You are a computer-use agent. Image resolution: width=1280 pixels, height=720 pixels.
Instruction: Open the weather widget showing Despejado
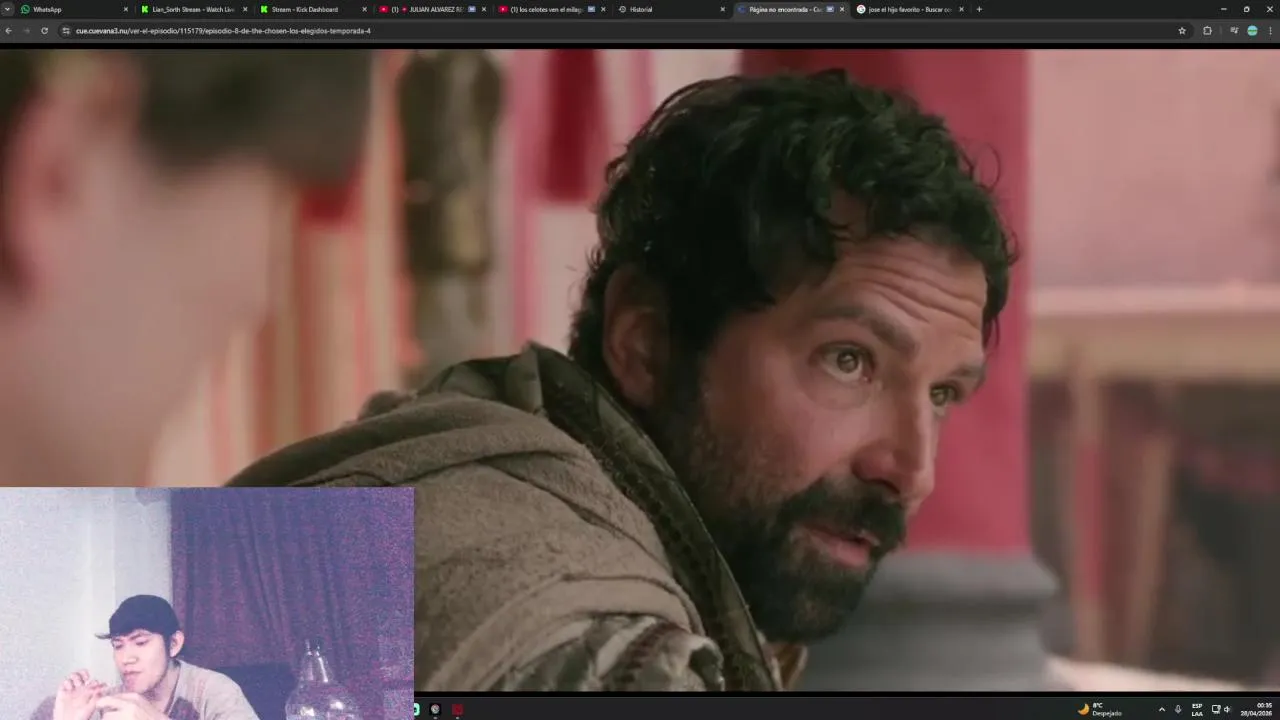(1100, 709)
